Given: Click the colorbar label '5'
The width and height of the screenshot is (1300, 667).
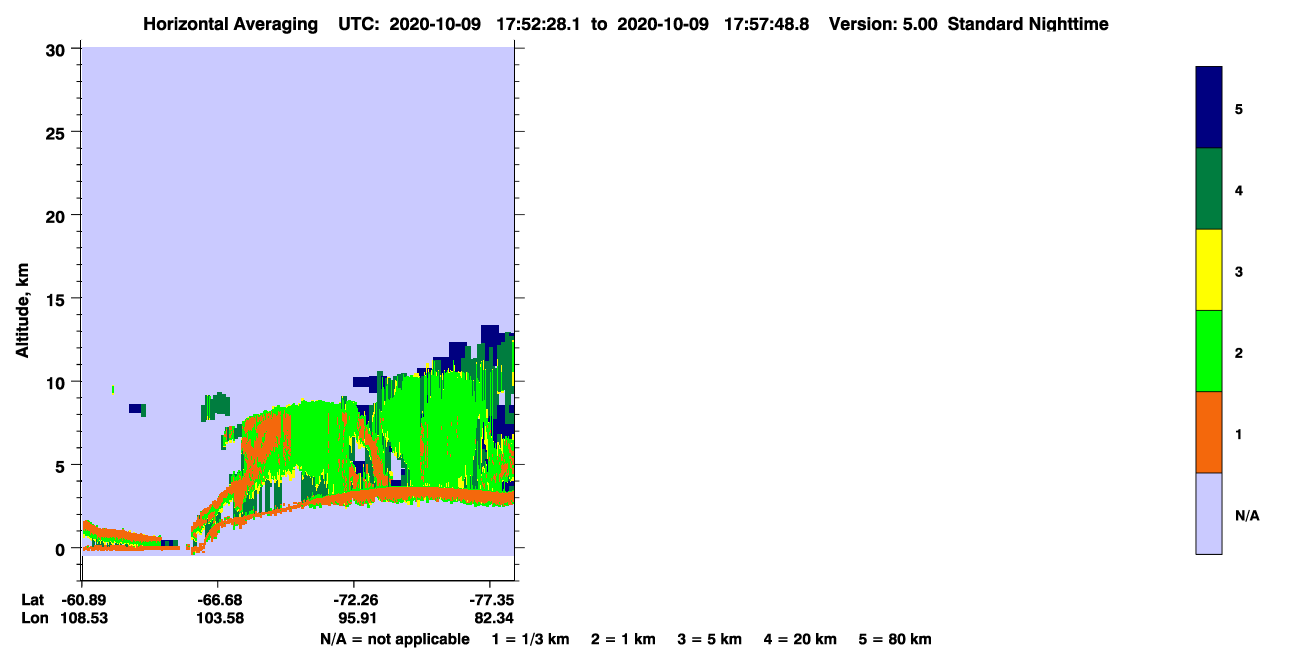Looking at the screenshot, I should click(x=1239, y=109).
